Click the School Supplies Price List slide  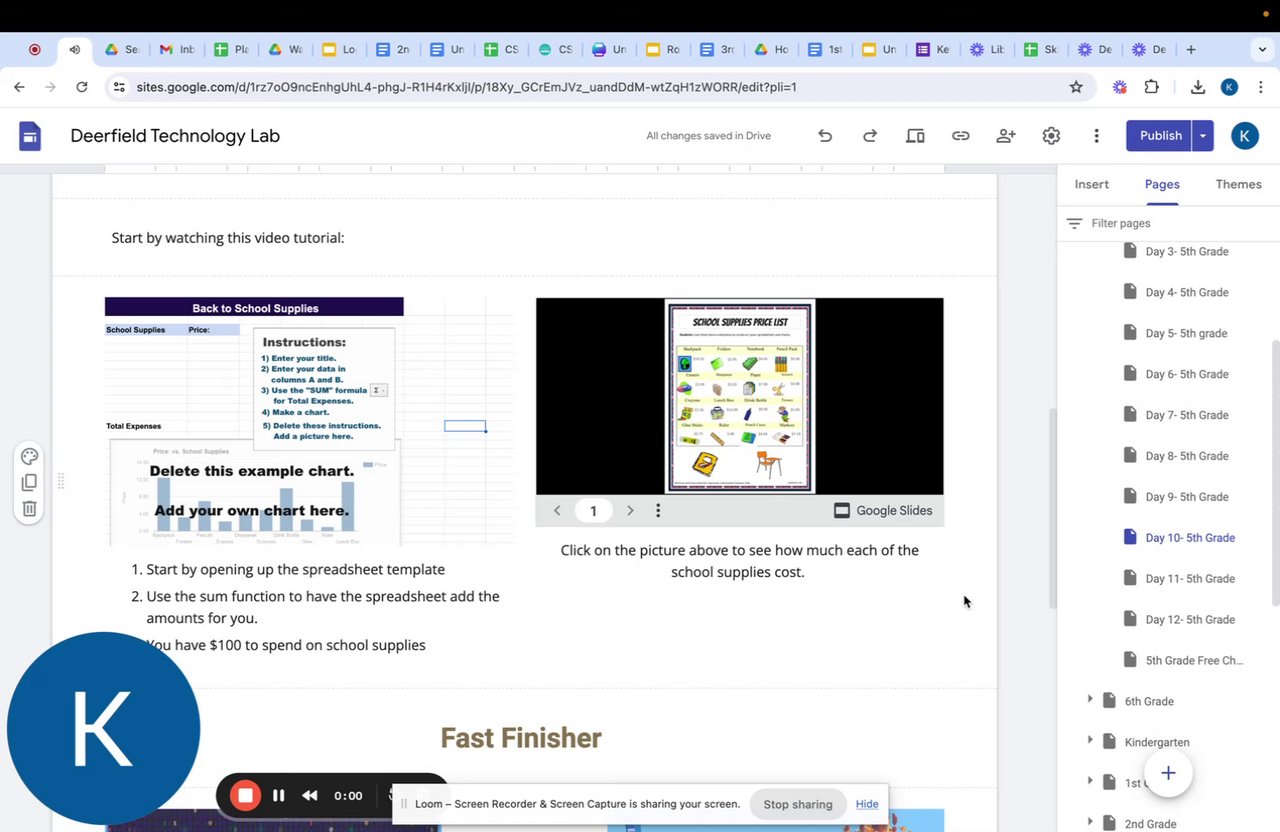[x=740, y=396]
